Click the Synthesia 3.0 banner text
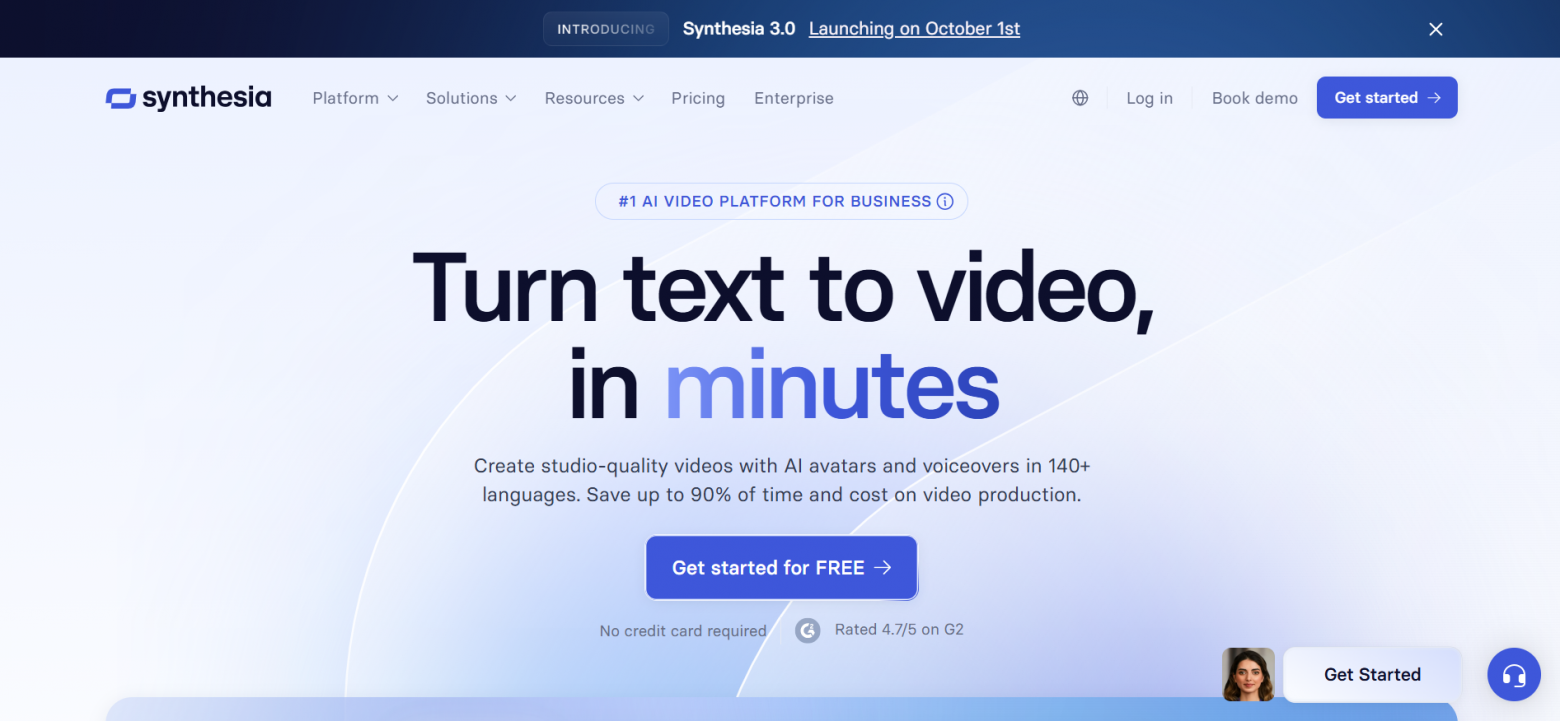This screenshot has height=721, width=1560. coord(739,29)
